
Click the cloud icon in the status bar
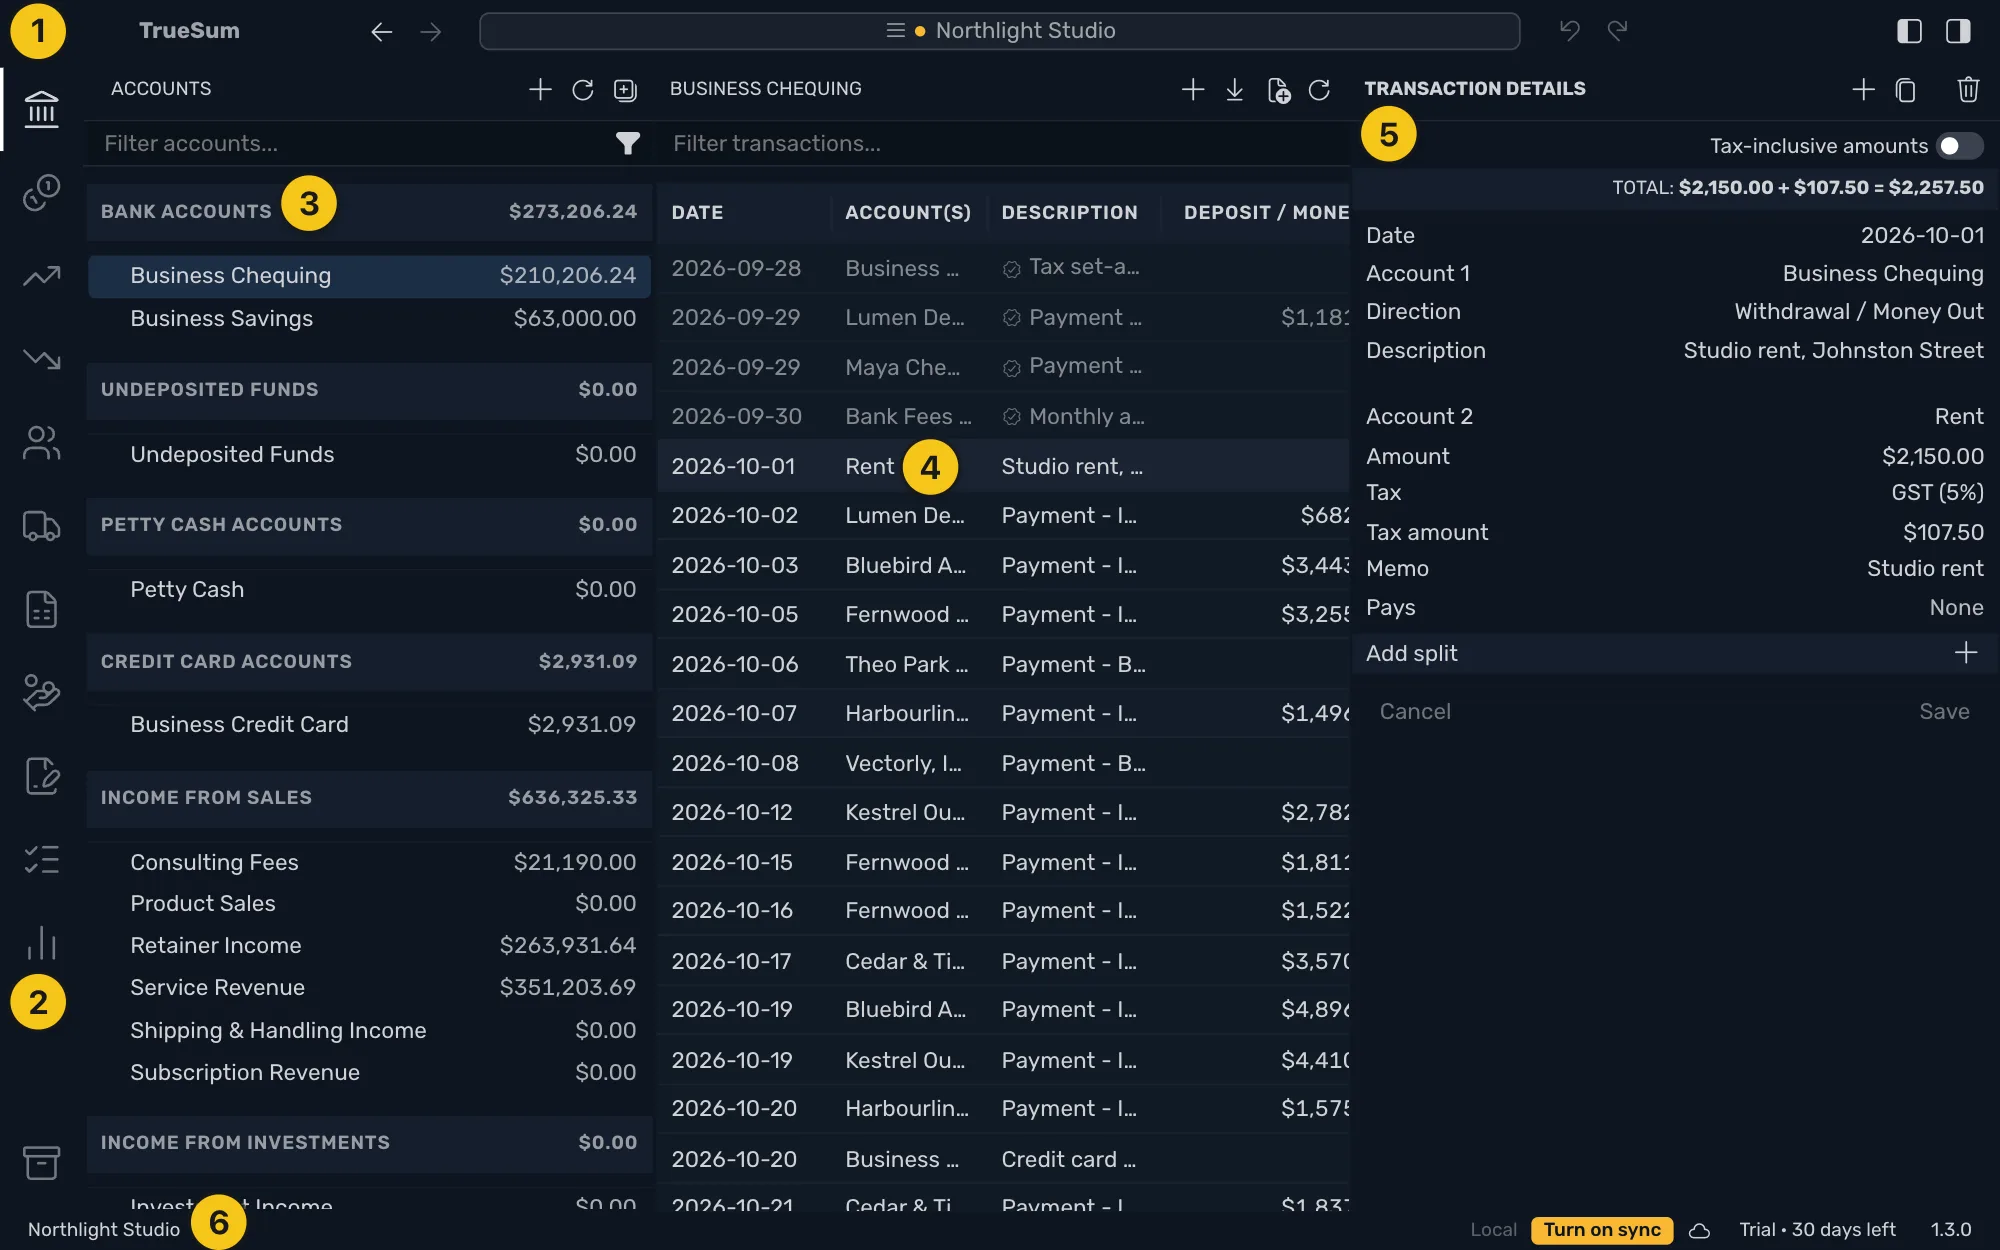pyautogui.click(x=1699, y=1230)
